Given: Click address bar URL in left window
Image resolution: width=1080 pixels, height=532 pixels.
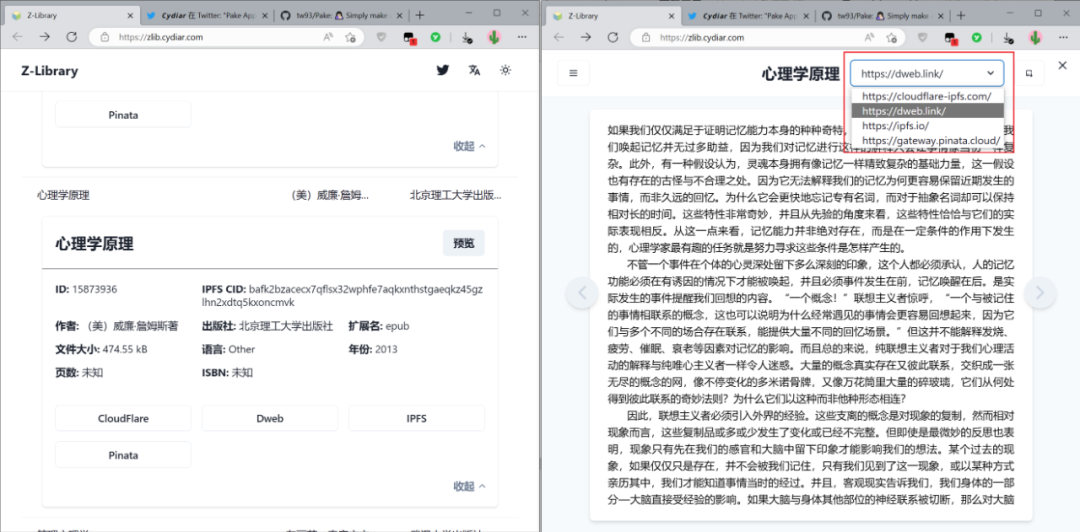Looking at the screenshot, I should pos(160,38).
